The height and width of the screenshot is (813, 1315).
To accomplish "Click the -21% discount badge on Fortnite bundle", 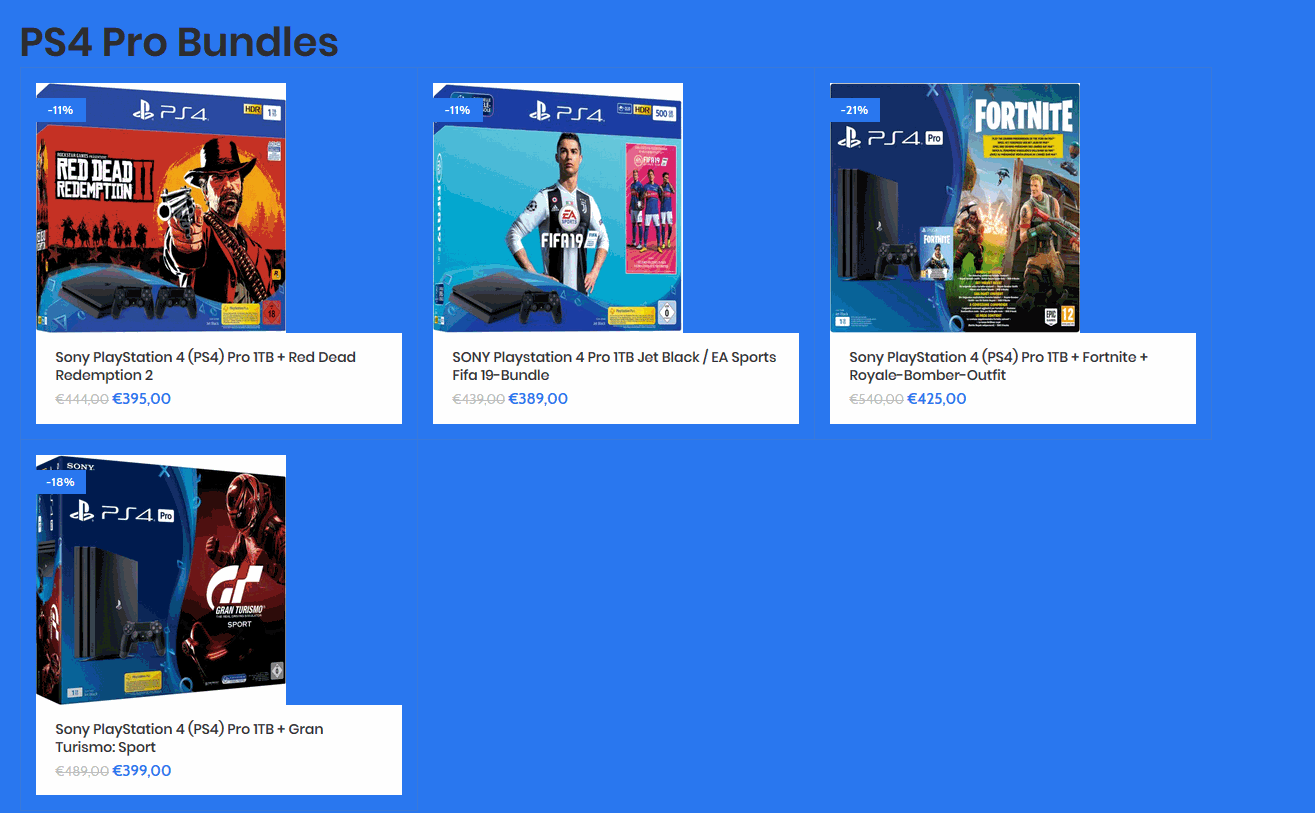I will tap(855, 110).
